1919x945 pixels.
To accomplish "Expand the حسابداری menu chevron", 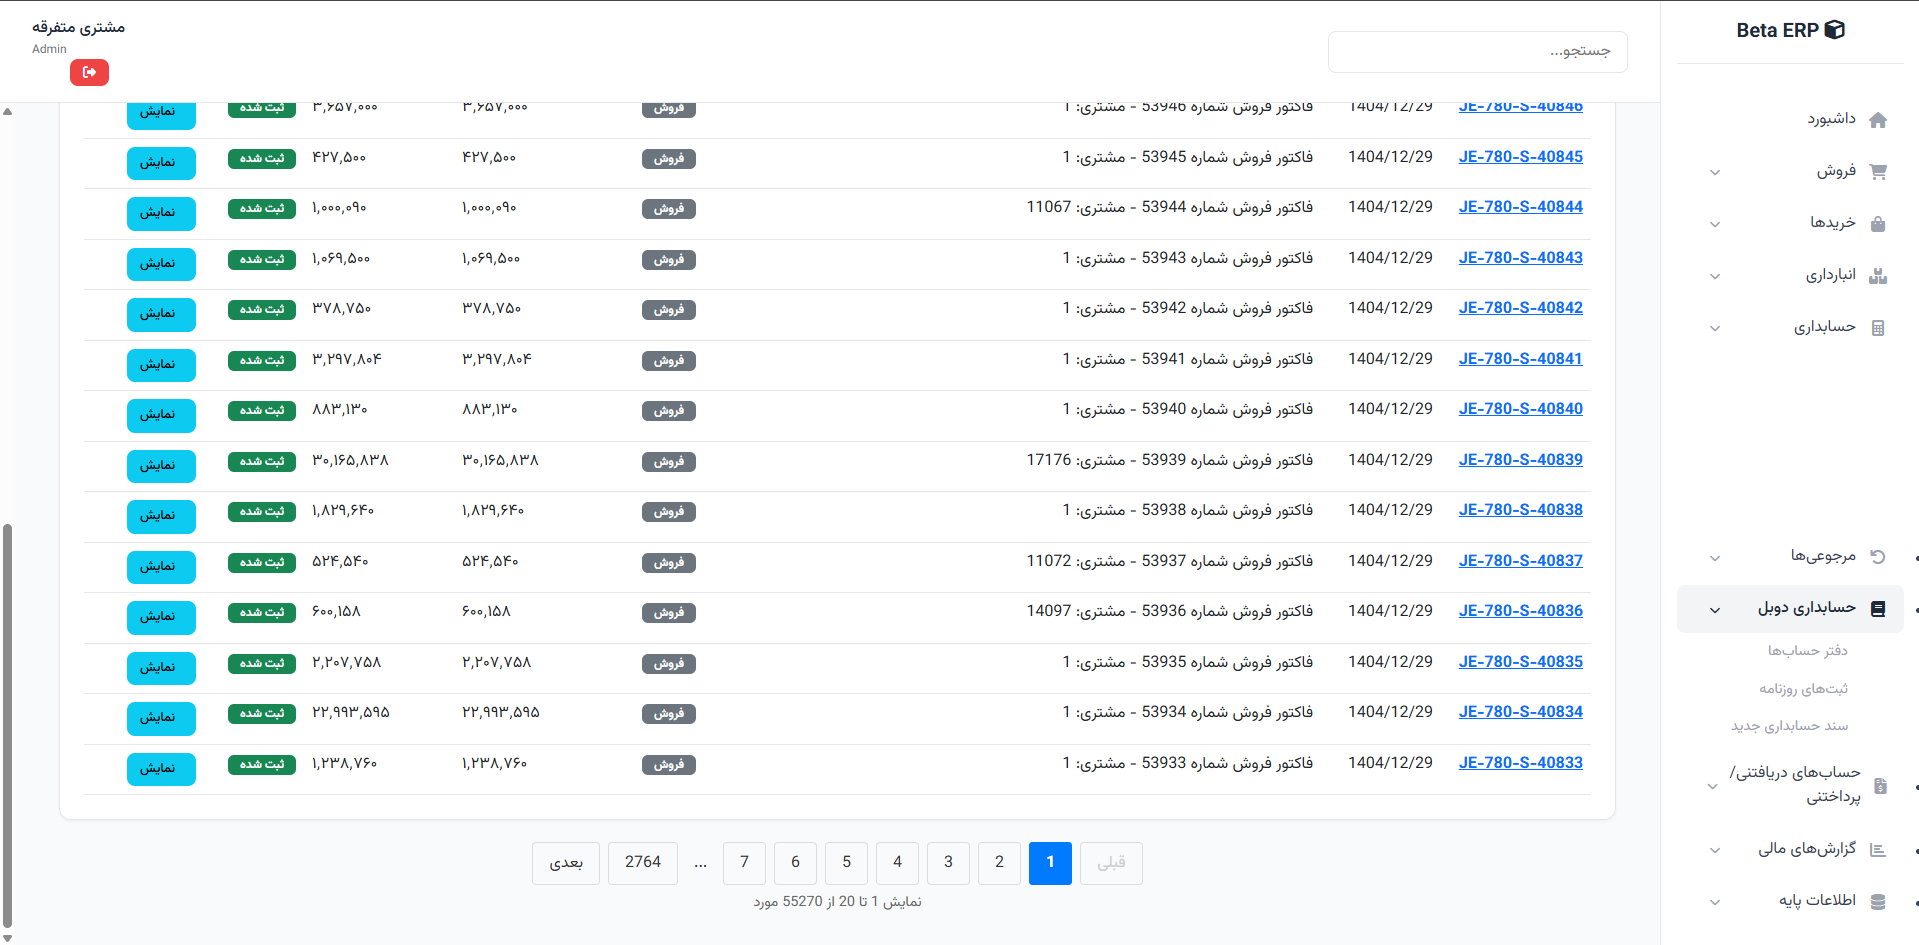I will pos(1715,328).
